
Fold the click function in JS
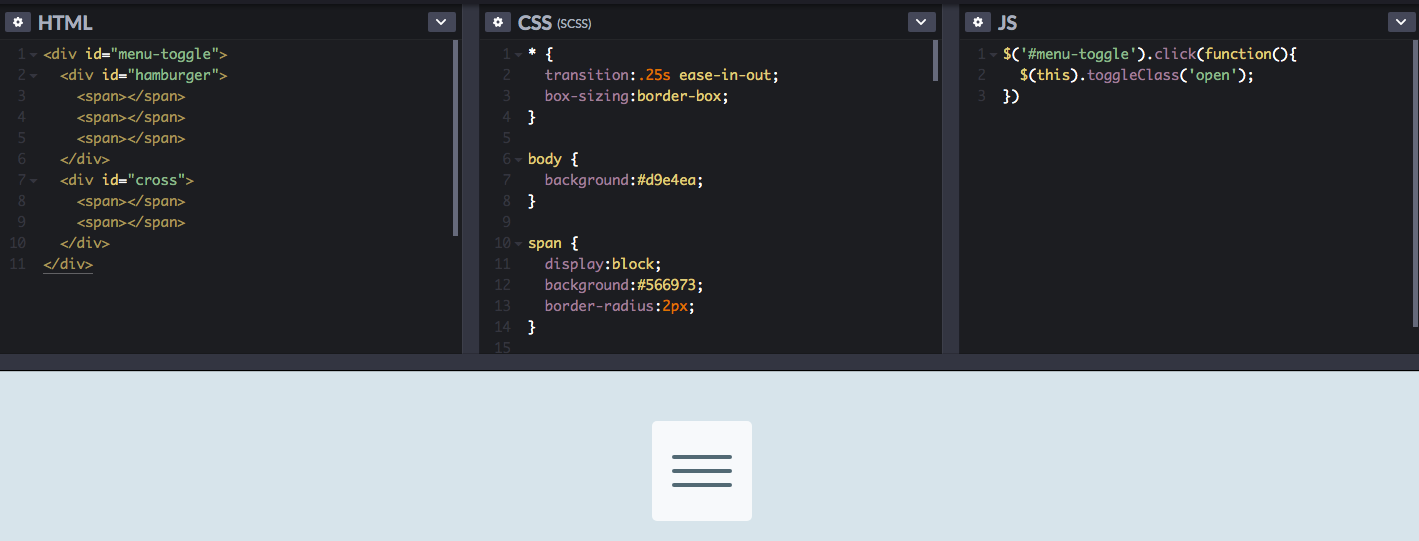point(994,55)
